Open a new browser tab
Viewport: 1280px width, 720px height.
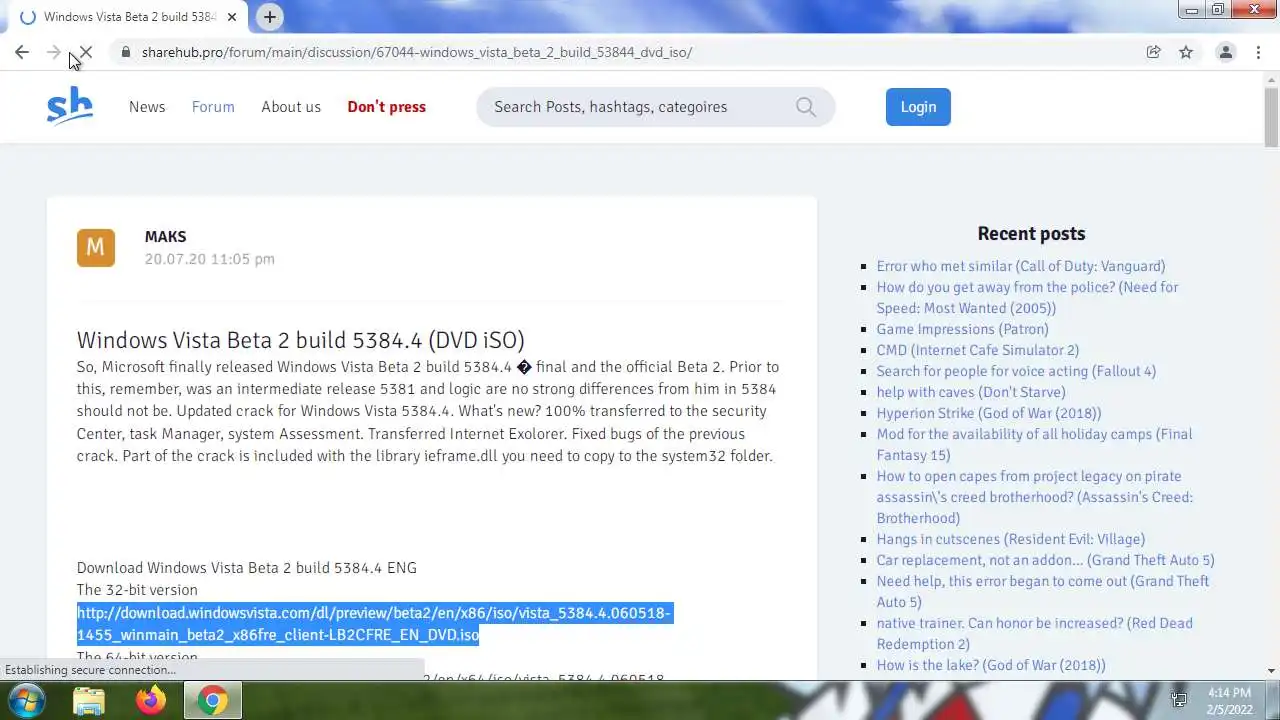270,17
